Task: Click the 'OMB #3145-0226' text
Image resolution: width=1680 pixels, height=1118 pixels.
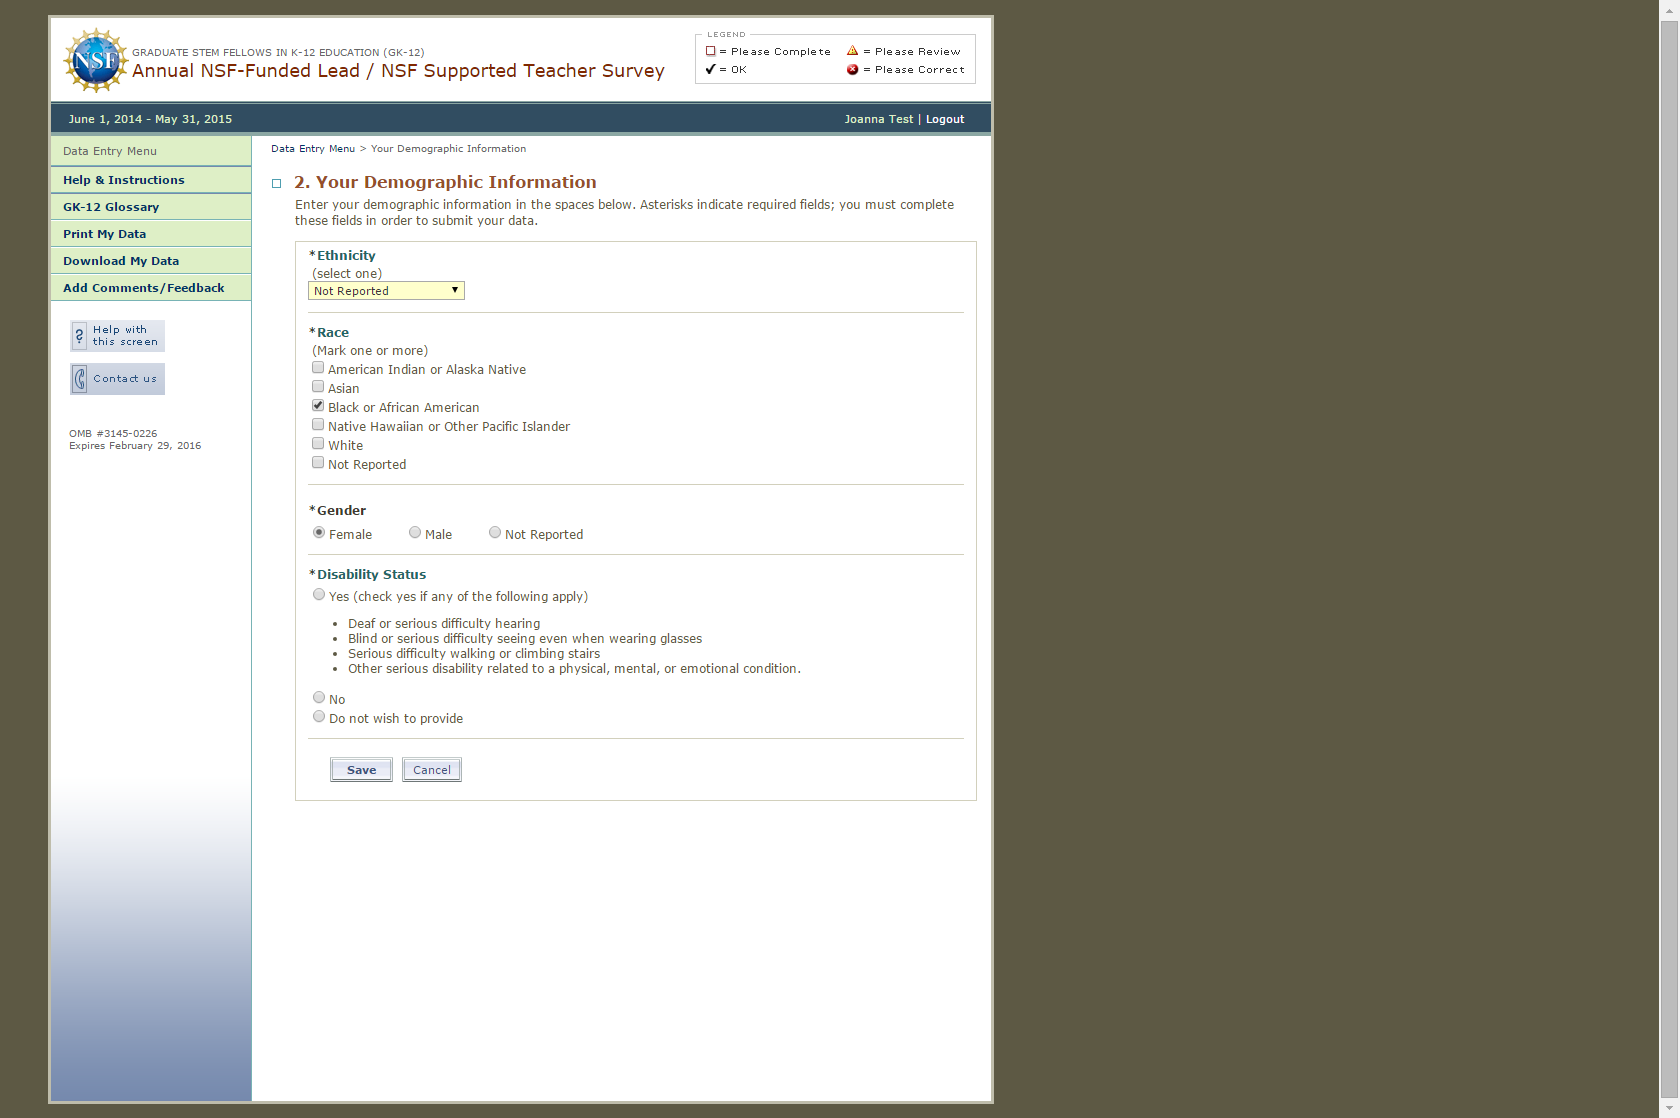Action: coord(113,434)
